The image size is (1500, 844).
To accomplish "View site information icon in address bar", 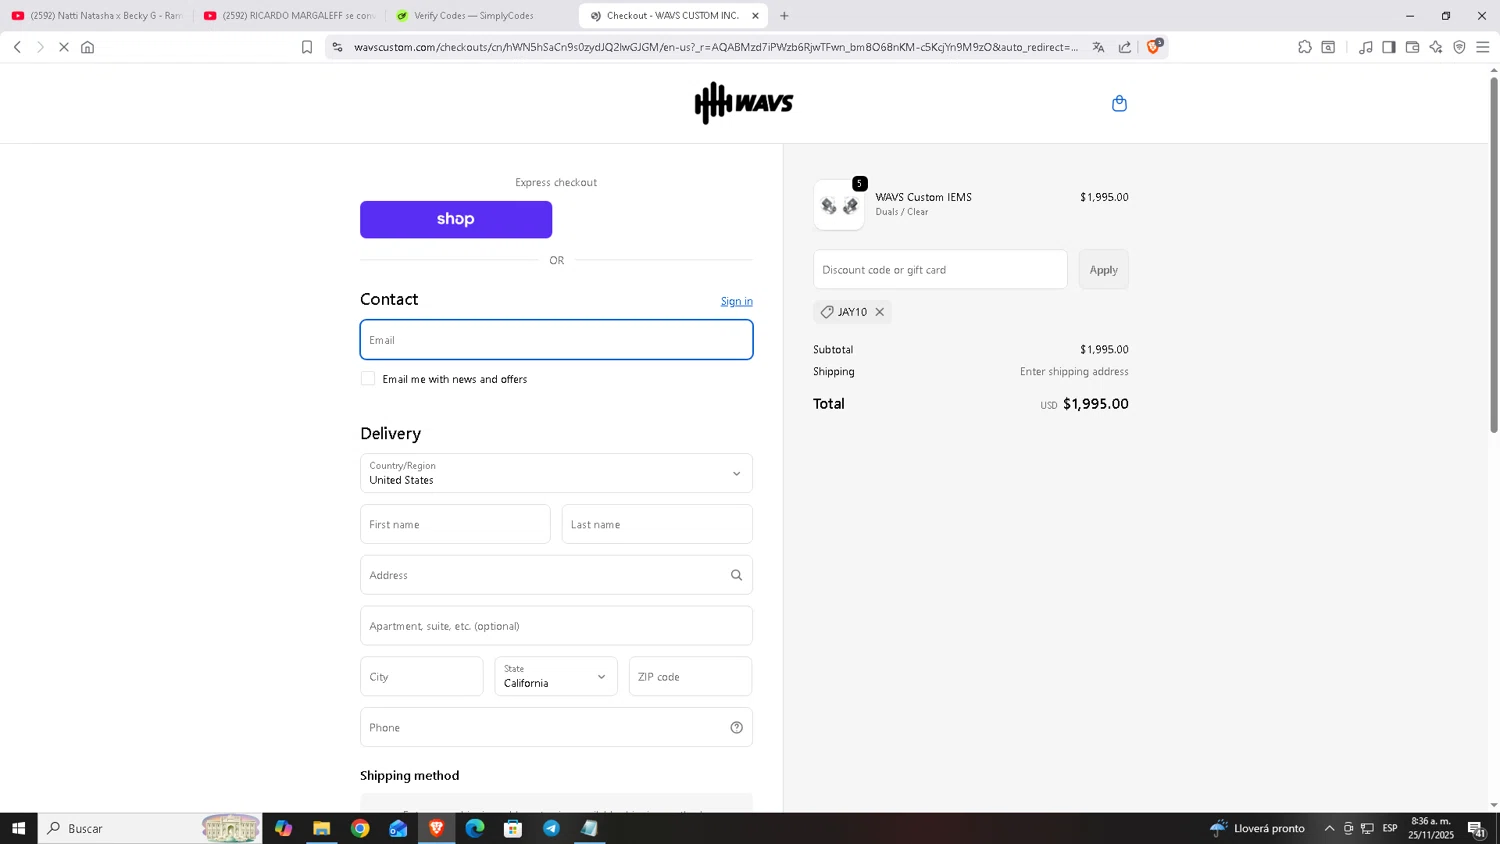I will (x=337, y=47).
